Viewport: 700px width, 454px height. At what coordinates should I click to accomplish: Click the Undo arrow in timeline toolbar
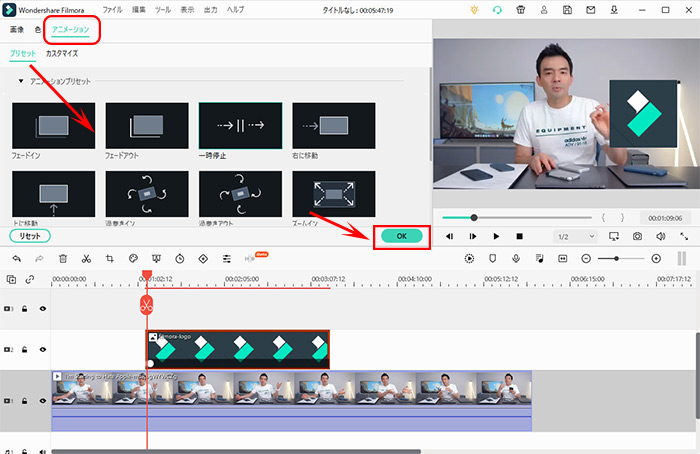[17, 258]
